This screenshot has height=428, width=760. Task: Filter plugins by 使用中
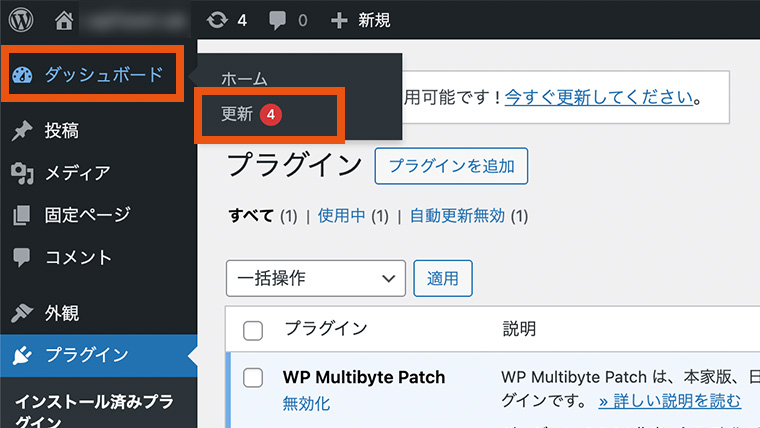click(341, 216)
